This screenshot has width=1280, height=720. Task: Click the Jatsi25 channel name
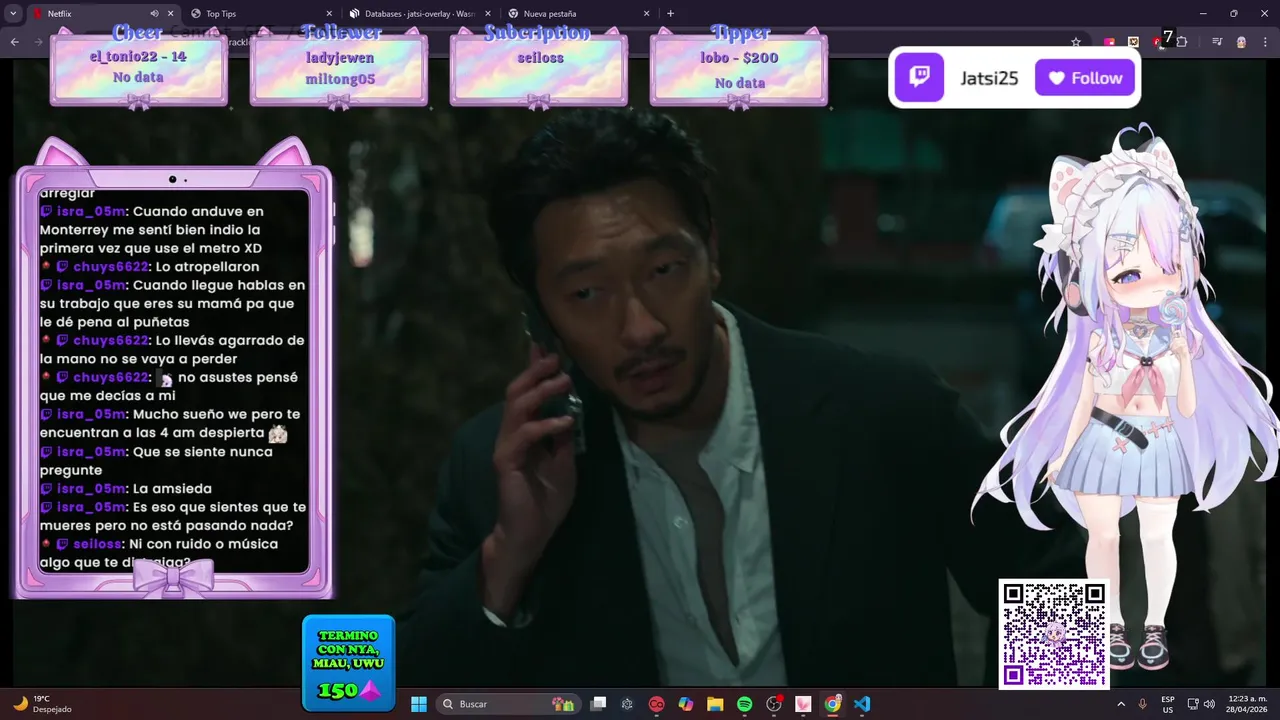pyautogui.click(x=989, y=78)
